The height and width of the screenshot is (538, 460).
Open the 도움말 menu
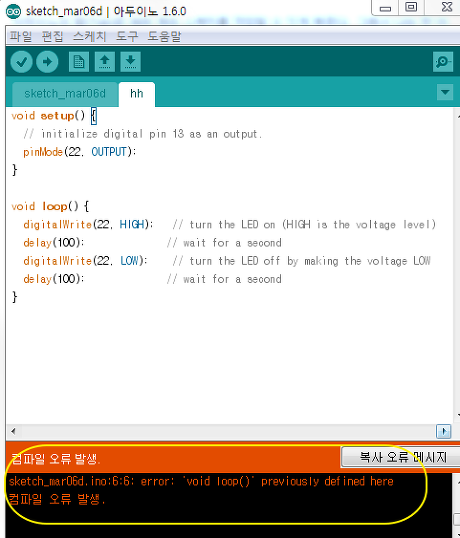(x=164, y=36)
